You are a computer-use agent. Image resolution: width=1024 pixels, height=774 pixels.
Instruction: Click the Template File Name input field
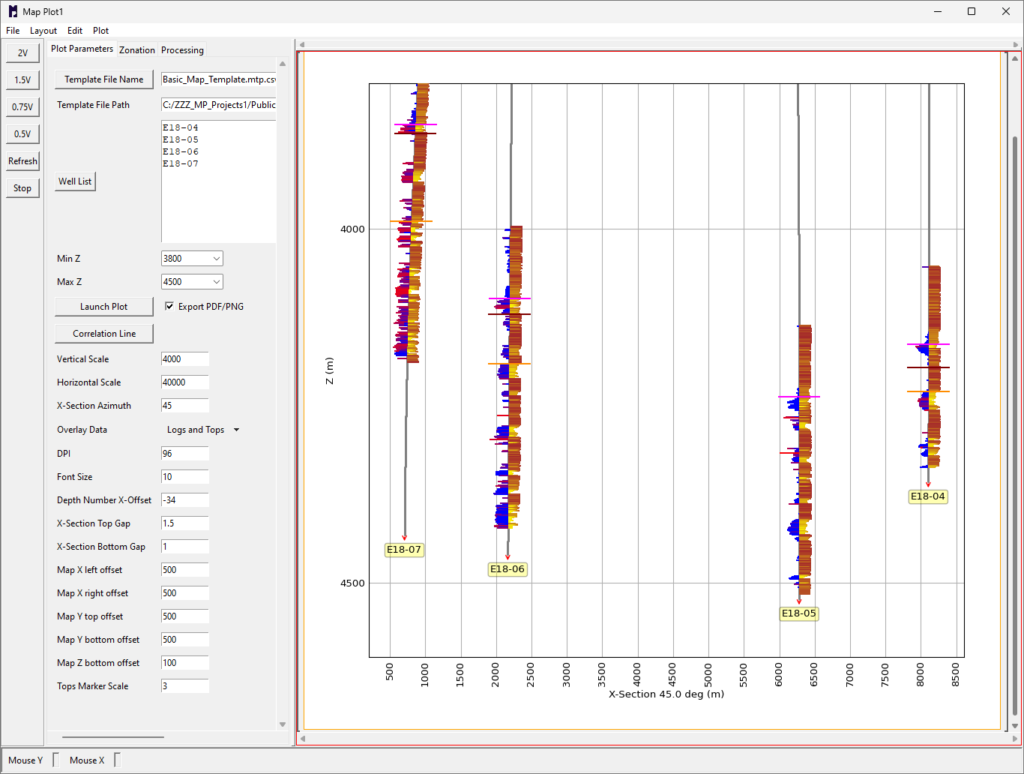(x=219, y=79)
